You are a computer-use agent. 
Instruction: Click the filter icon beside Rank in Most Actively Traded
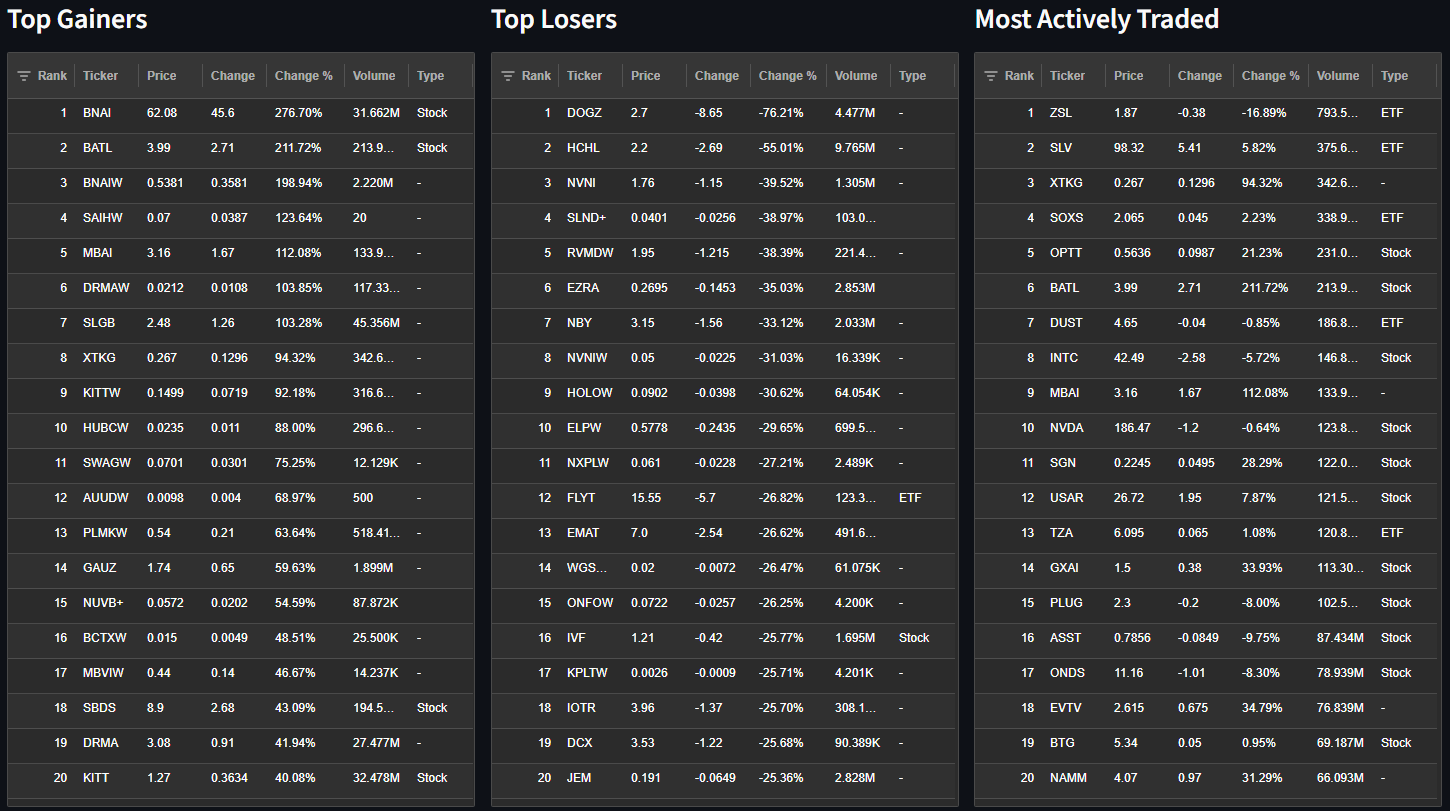click(991, 76)
